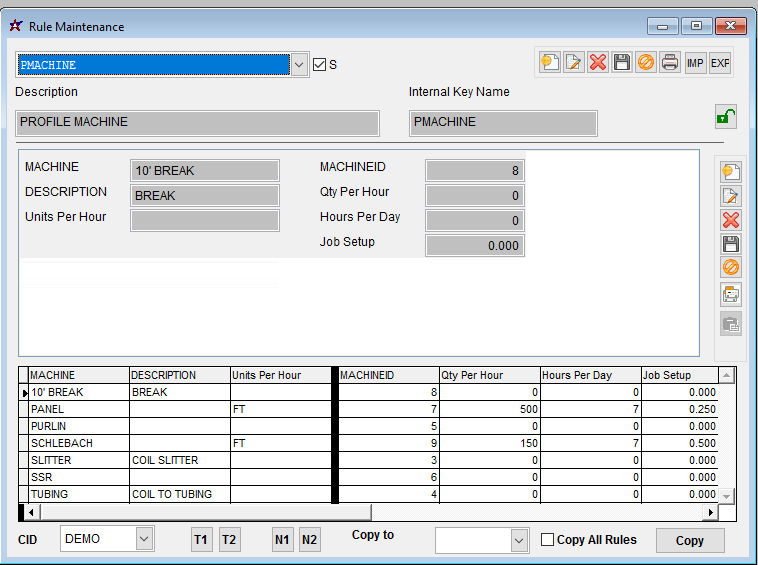Viewport: 758px width, 565px height.
Task: Add new record using side panel icon
Action: coord(731,172)
